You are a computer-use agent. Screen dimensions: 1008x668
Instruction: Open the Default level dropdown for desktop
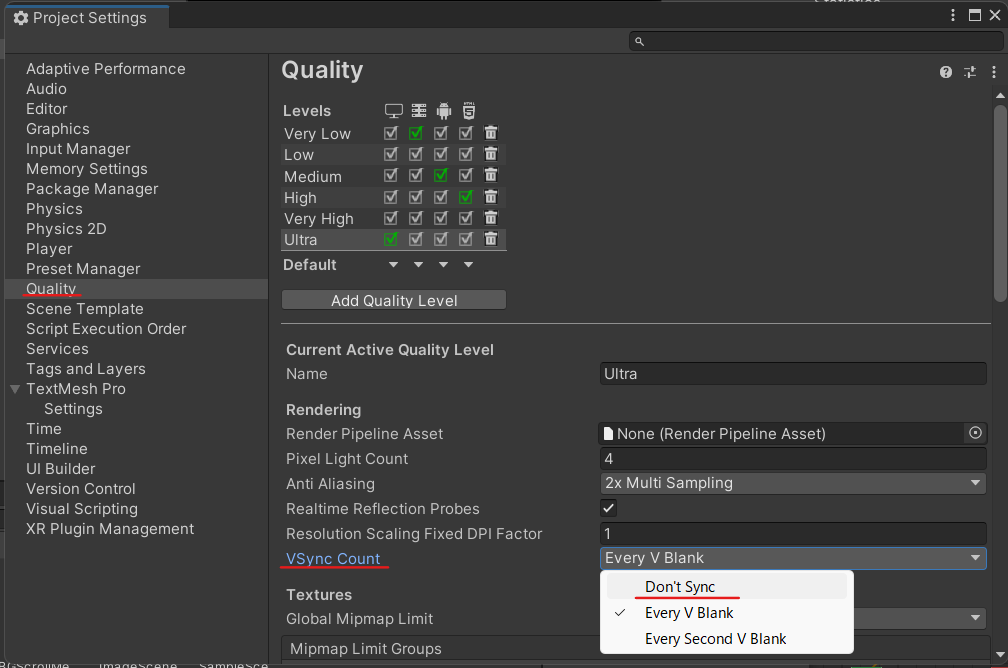pyautogui.click(x=393, y=265)
